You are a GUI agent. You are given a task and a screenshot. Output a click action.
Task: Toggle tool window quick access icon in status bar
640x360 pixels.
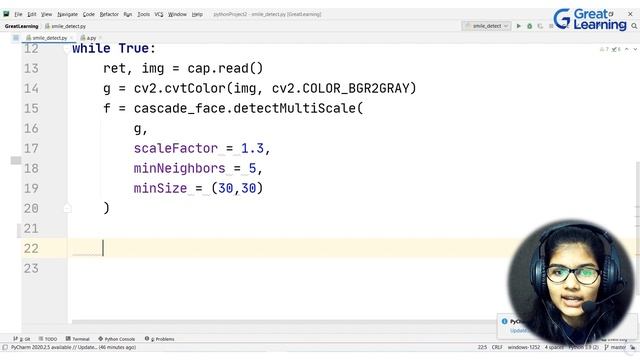coord(5,347)
